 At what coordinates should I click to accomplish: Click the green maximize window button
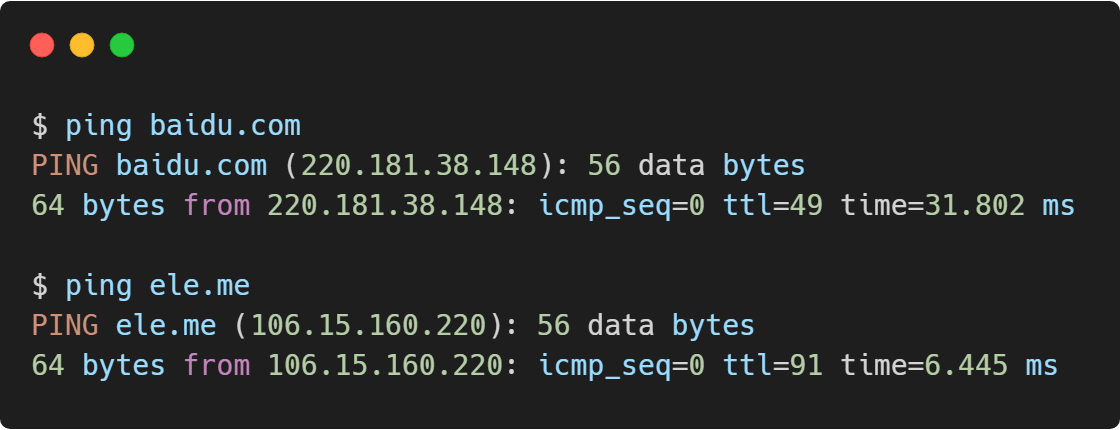click(x=122, y=45)
